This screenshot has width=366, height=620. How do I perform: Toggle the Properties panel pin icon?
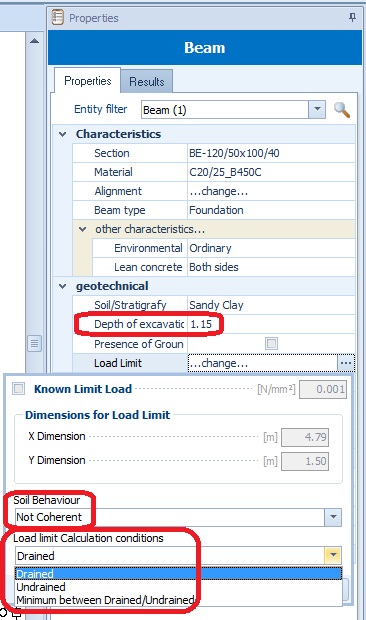point(352,17)
